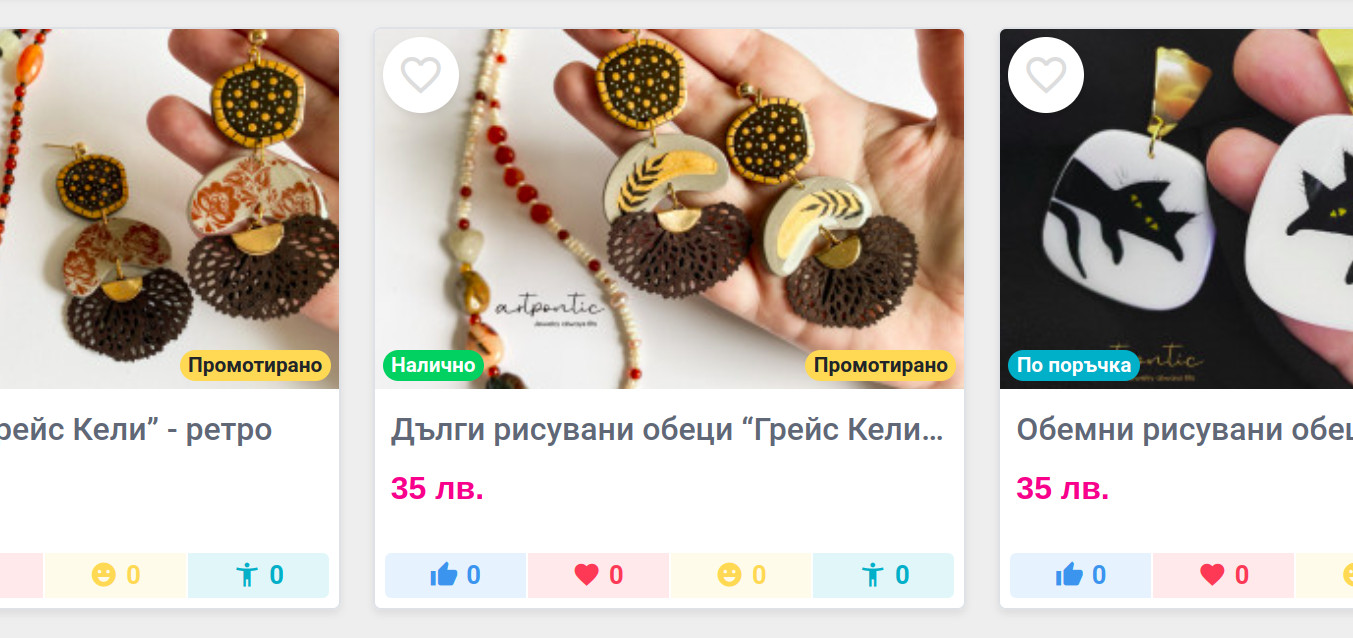Add smiley reaction to left product card
This screenshot has width=1353, height=638.
(x=115, y=575)
